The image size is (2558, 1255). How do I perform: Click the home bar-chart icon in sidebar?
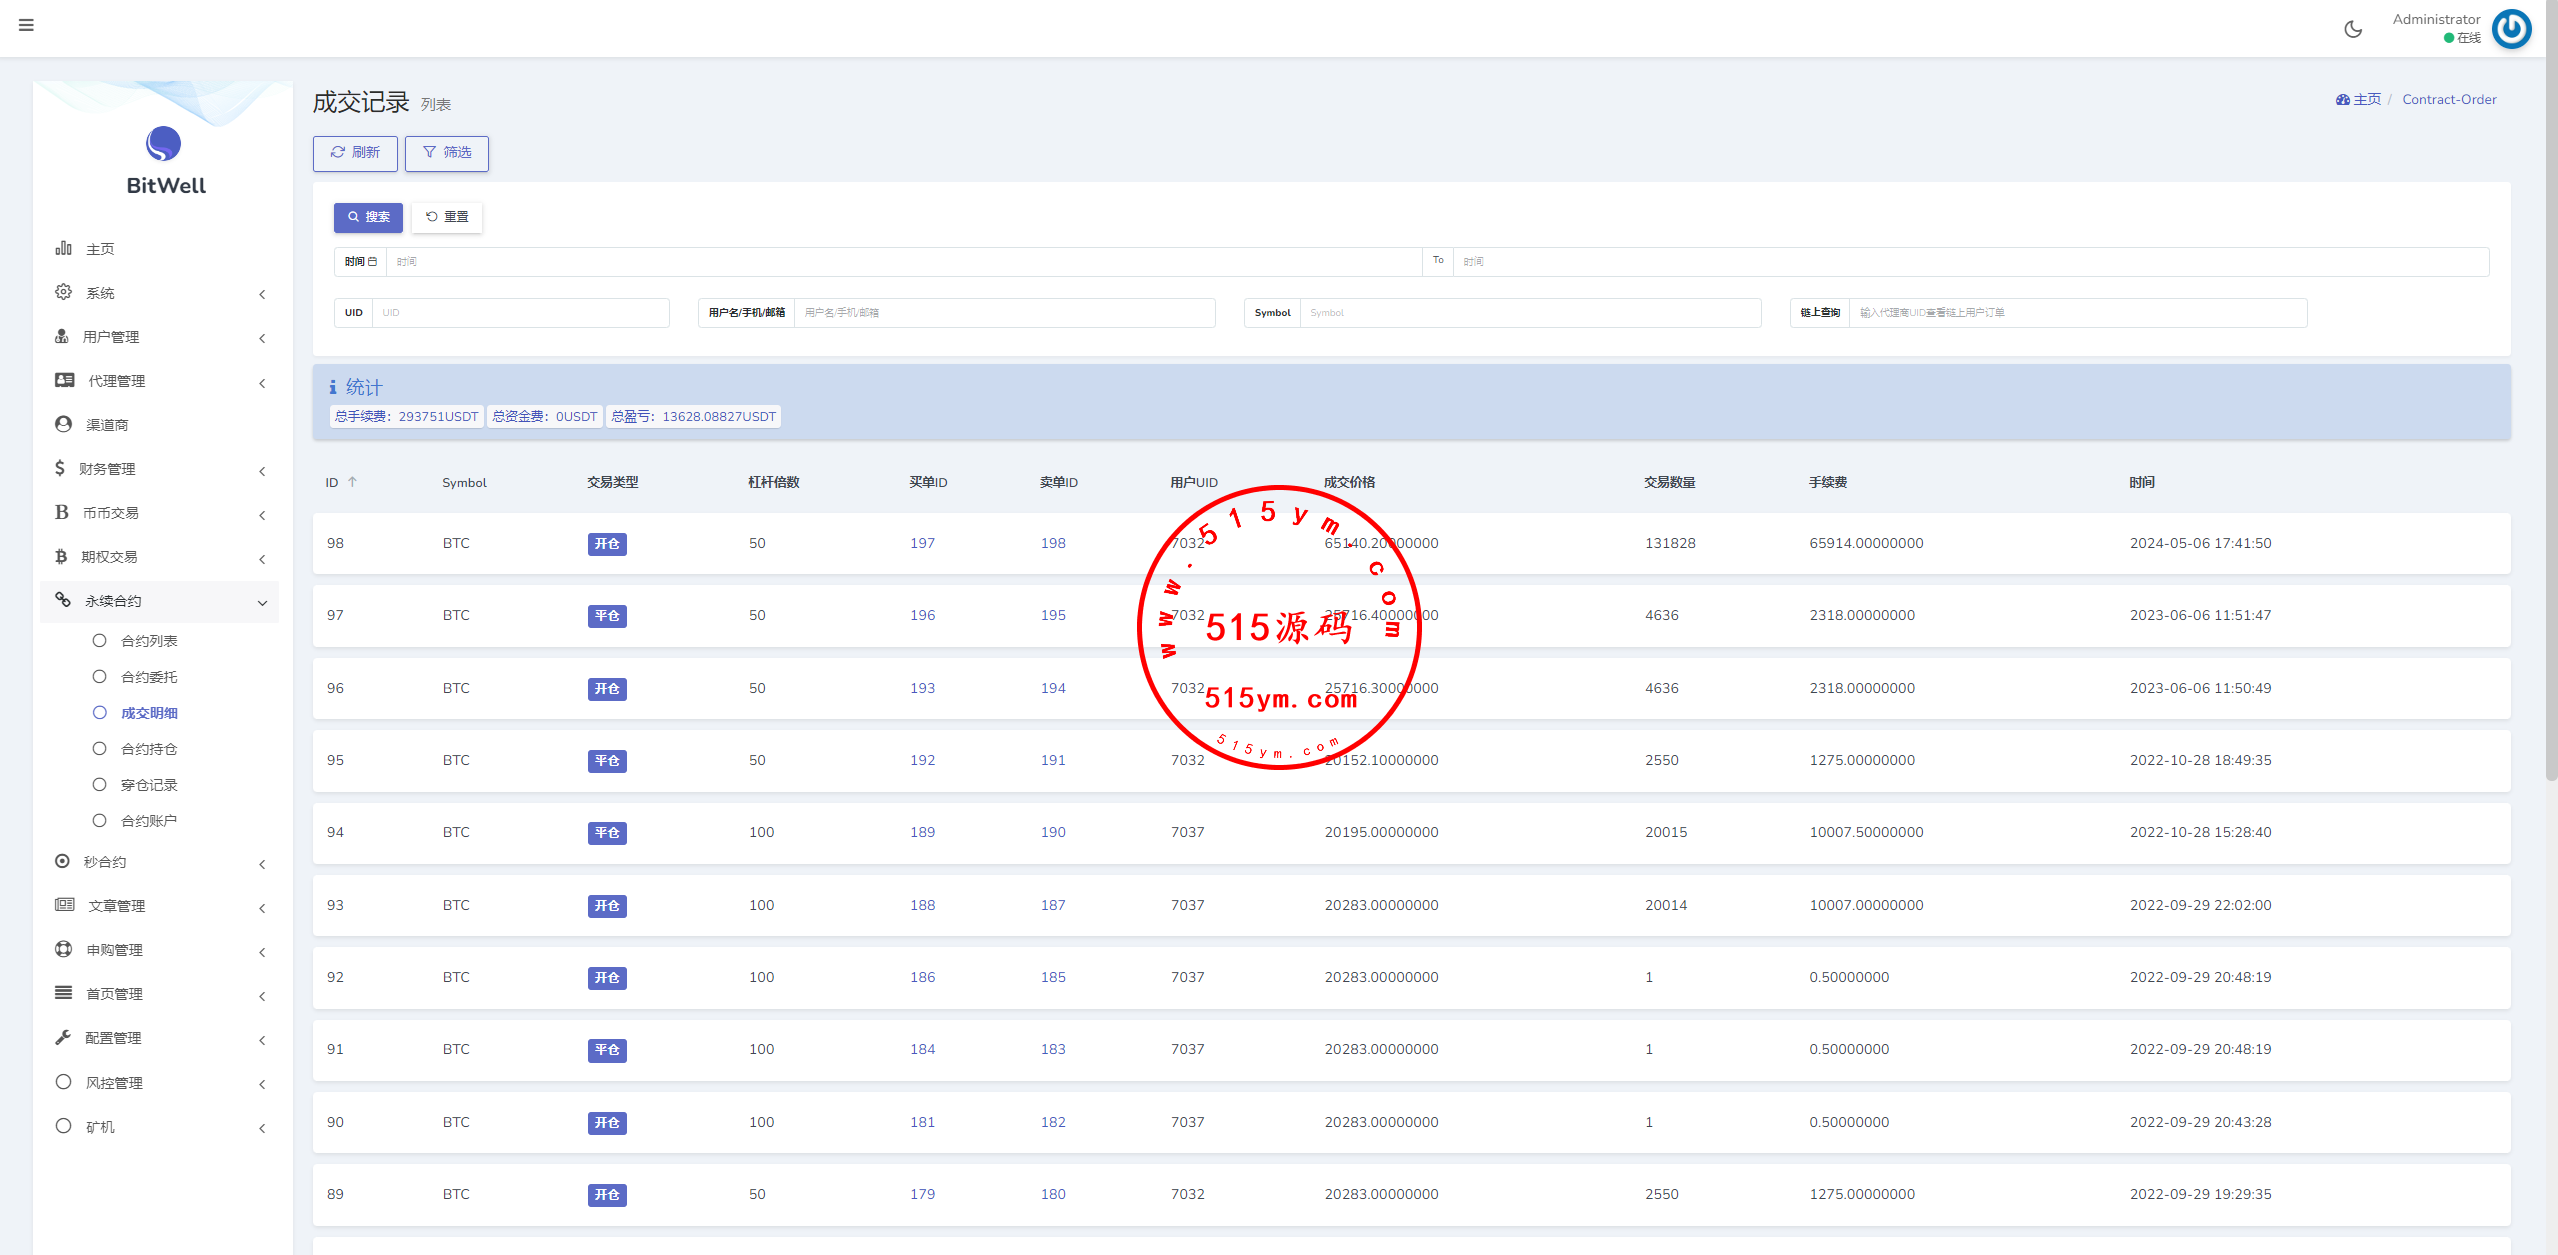pyautogui.click(x=63, y=248)
